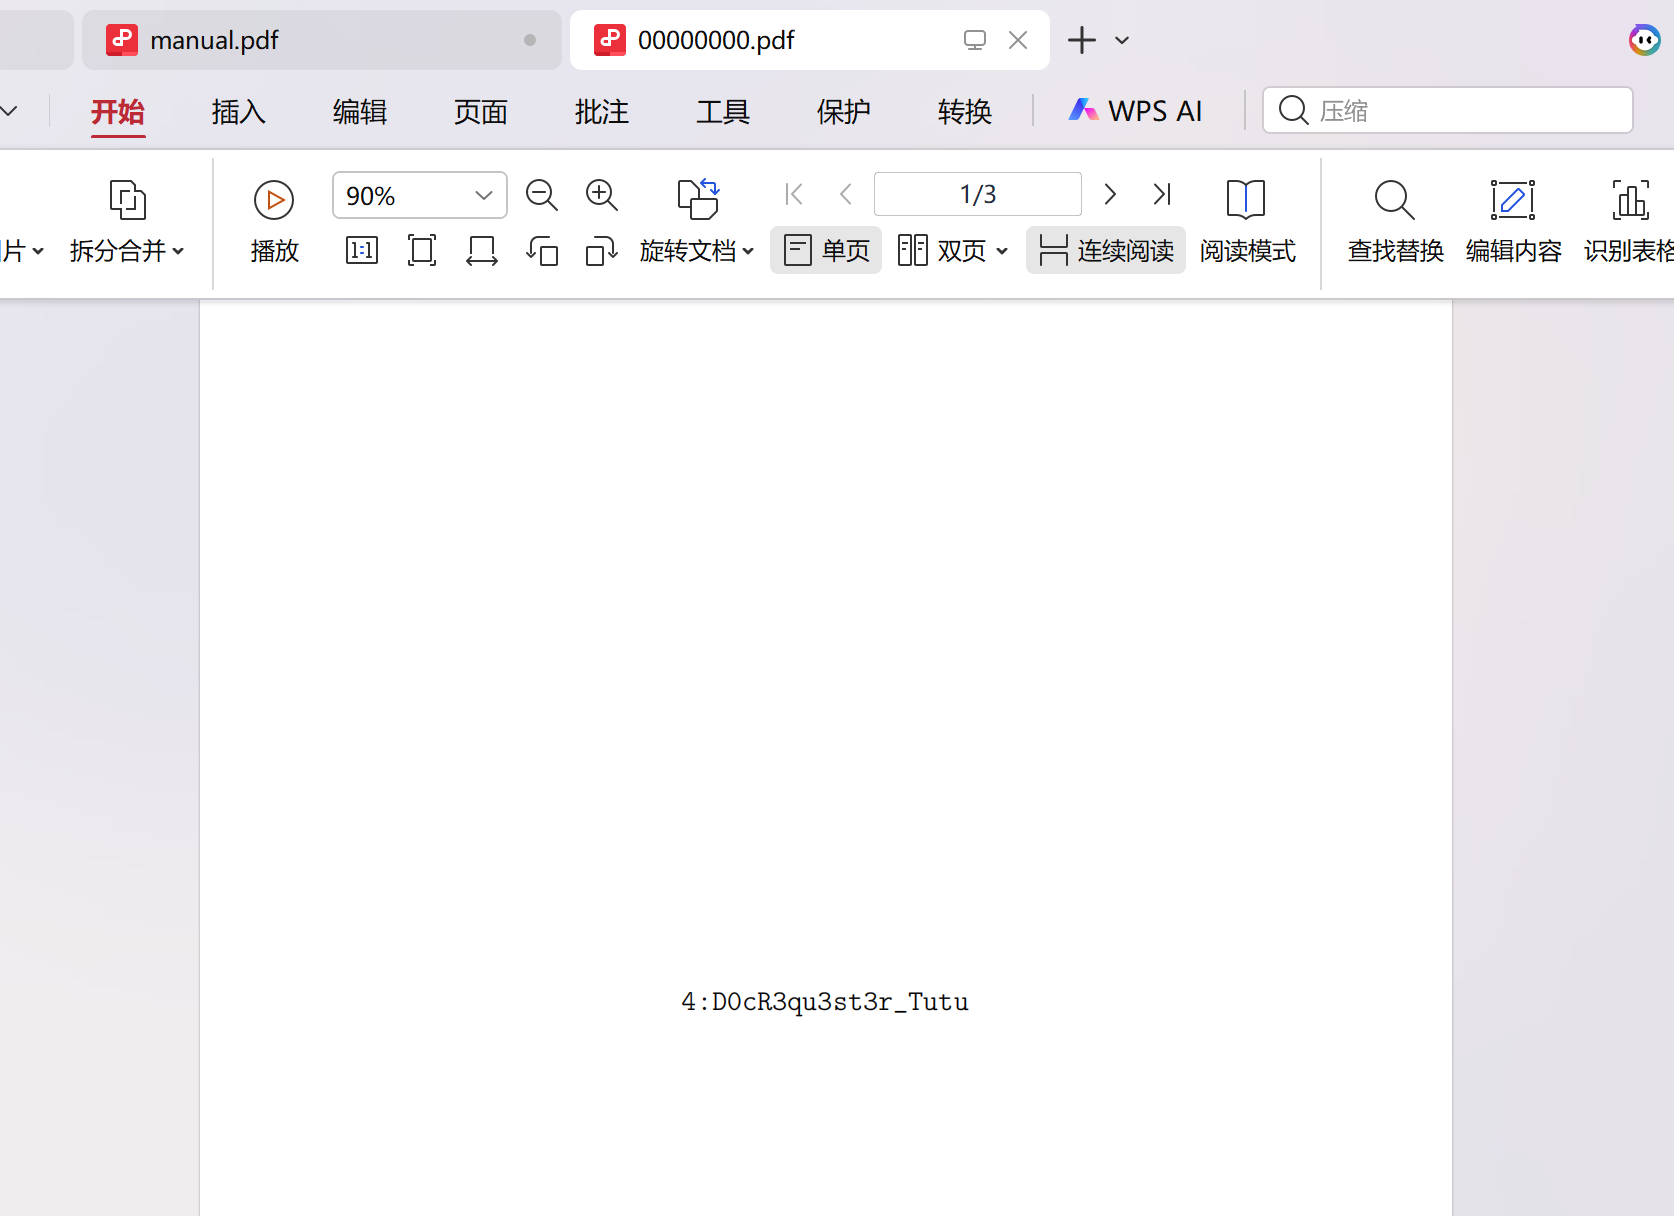Image resolution: width=1674 pixels, height=1216 pixels.
Task: Click the page number field 1/3
Action: pyautogui.click(x=978, y=194)
